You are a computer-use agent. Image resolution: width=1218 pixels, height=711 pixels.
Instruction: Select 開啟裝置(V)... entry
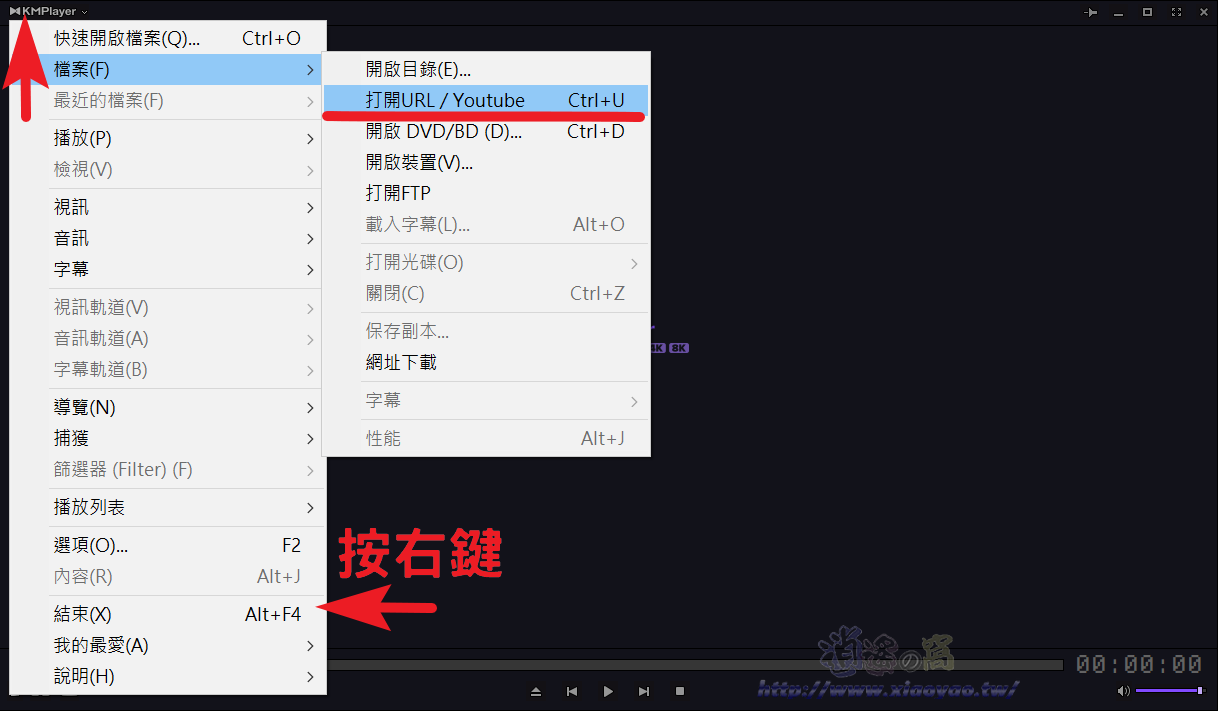pos(486,162)
